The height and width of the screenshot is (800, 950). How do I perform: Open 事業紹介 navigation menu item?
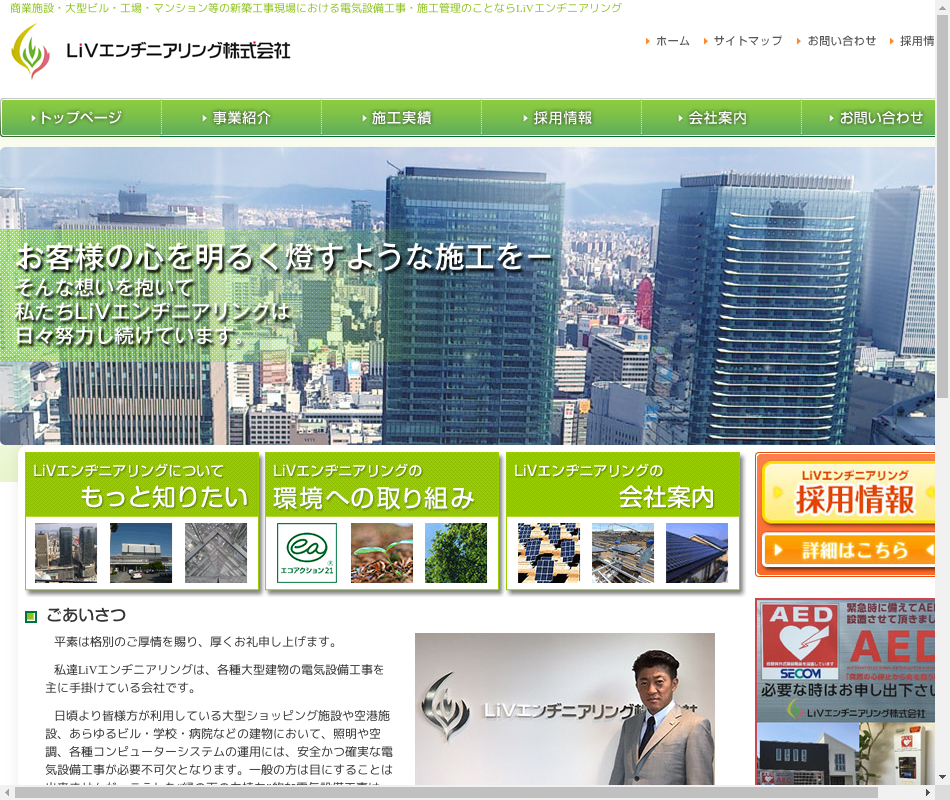(x=241, y=118)
